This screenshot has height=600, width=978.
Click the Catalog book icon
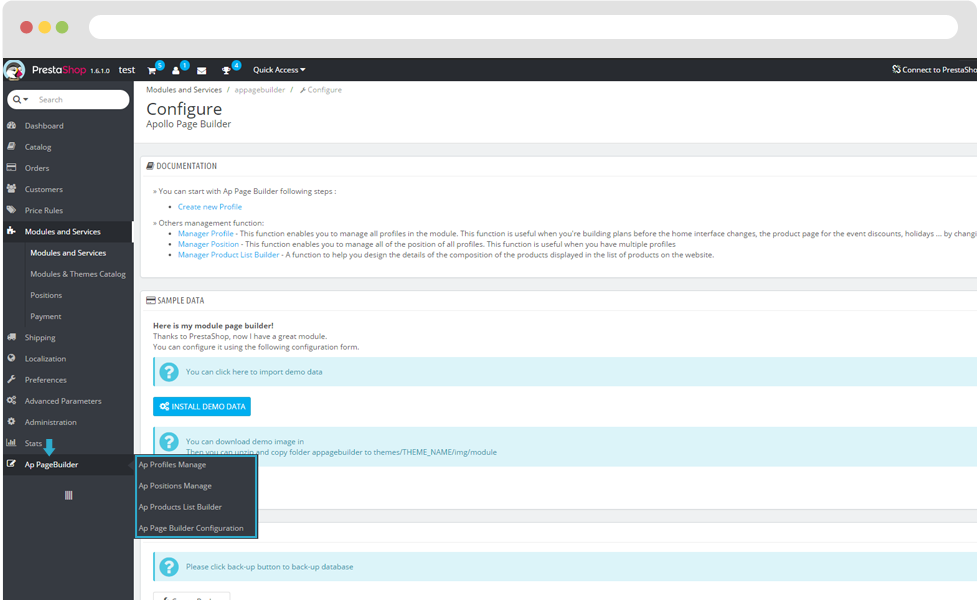click(x=11, y=147)
